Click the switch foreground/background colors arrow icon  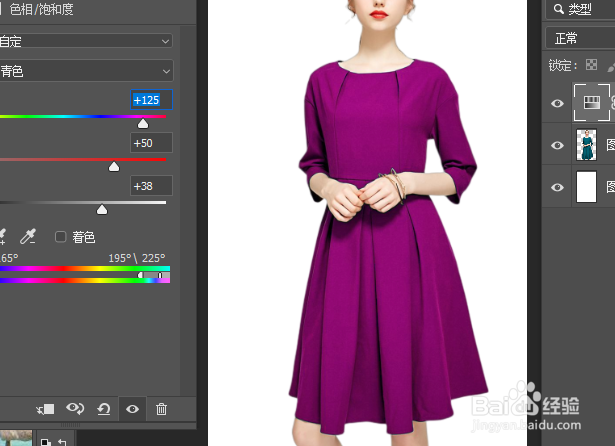(62, 442)
